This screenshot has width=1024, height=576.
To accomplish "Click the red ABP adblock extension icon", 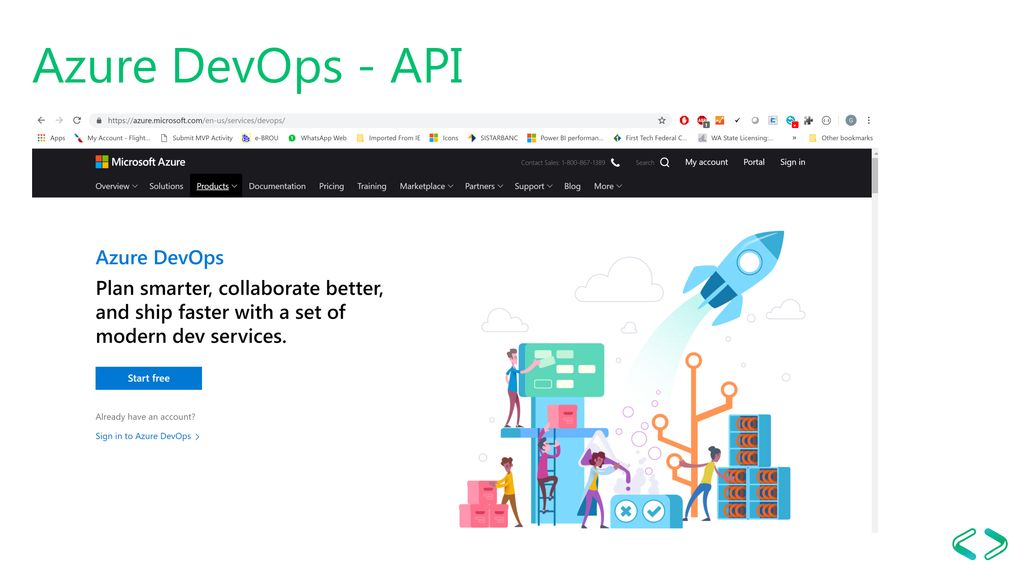I will [702, 121].
